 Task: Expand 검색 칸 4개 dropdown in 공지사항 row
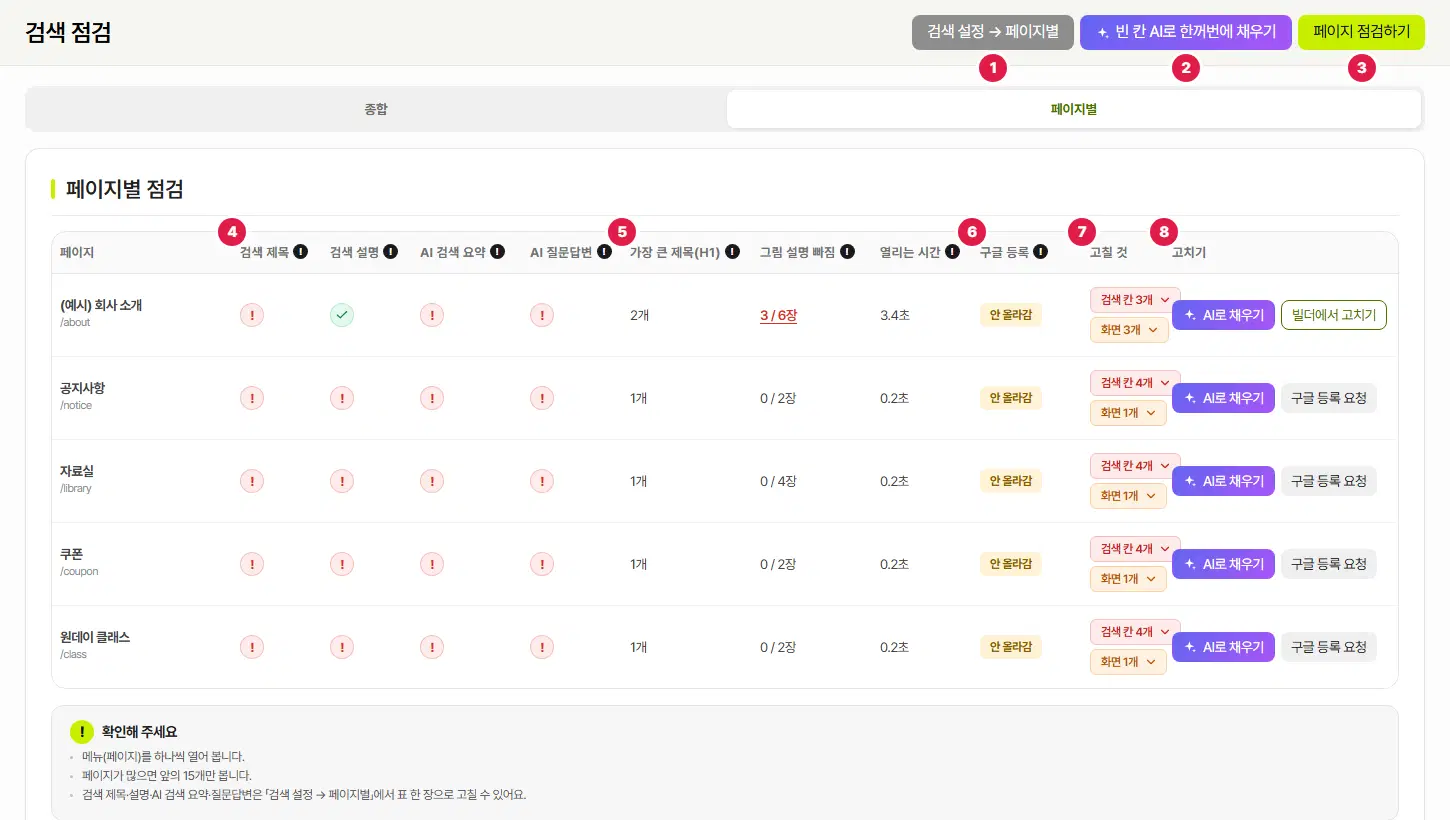pyautogui.click(x=1135, y=383)
